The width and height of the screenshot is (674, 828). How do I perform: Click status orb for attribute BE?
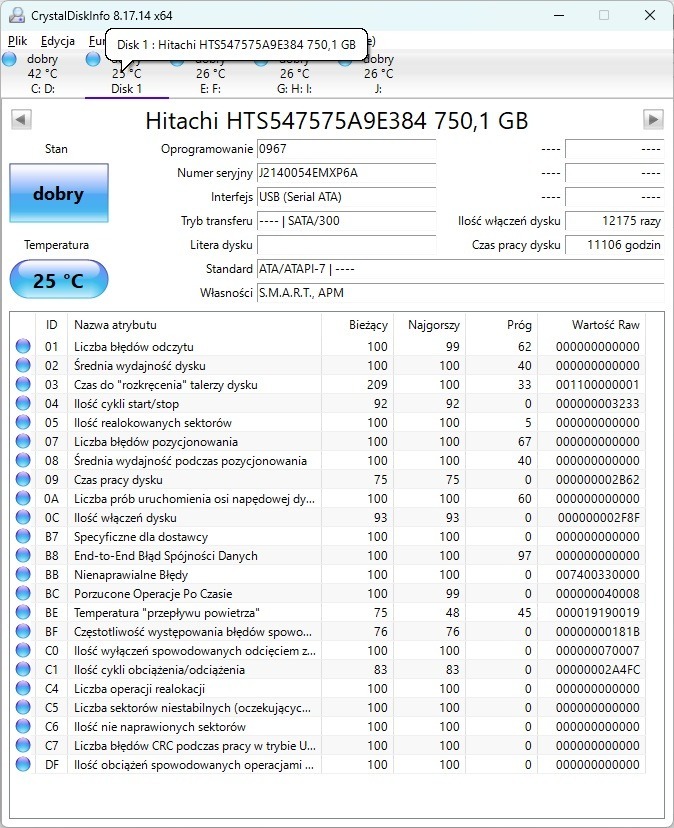(23, 613)
